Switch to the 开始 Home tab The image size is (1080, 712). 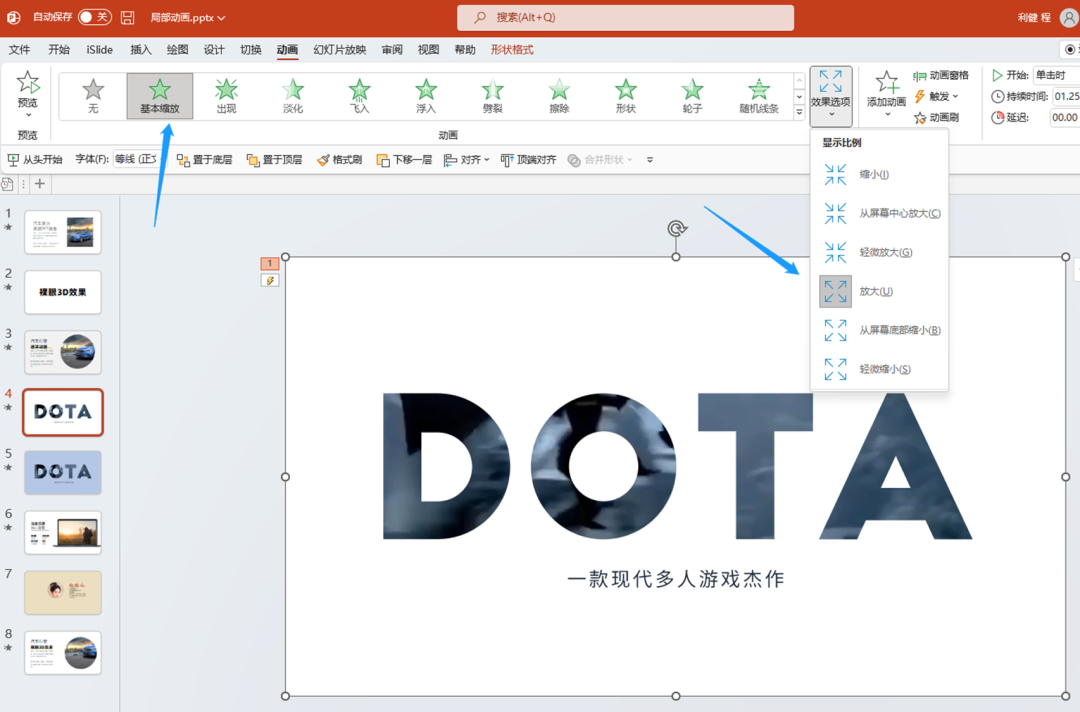point(59,50)
